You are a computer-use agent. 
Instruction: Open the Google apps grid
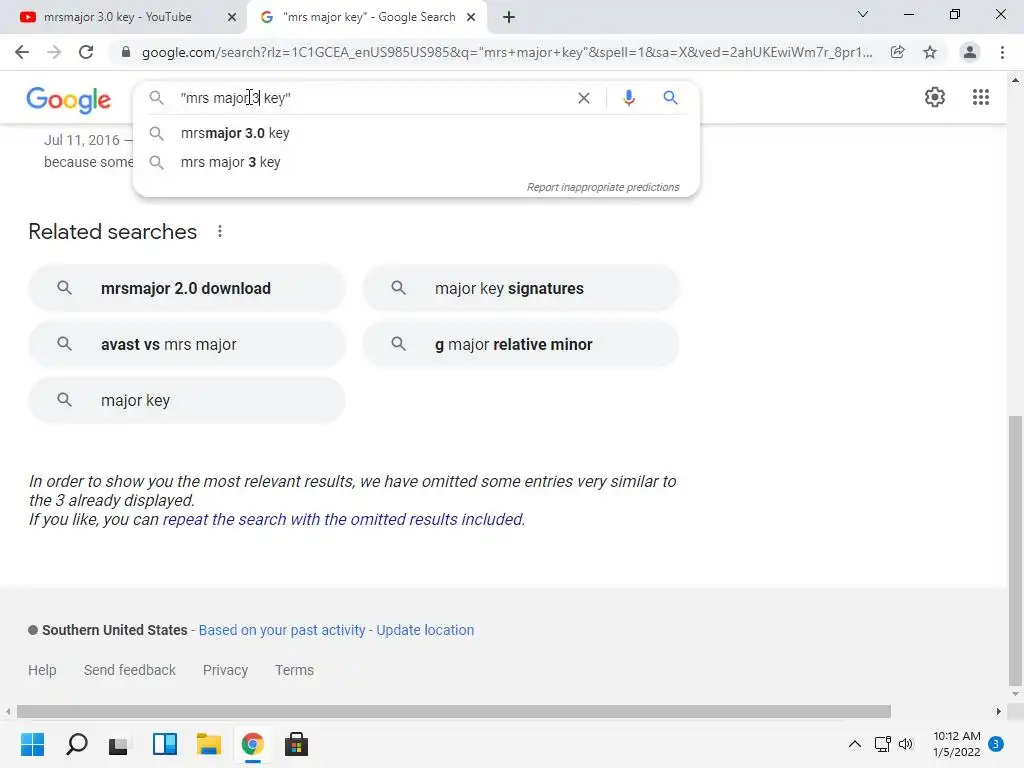981,97
